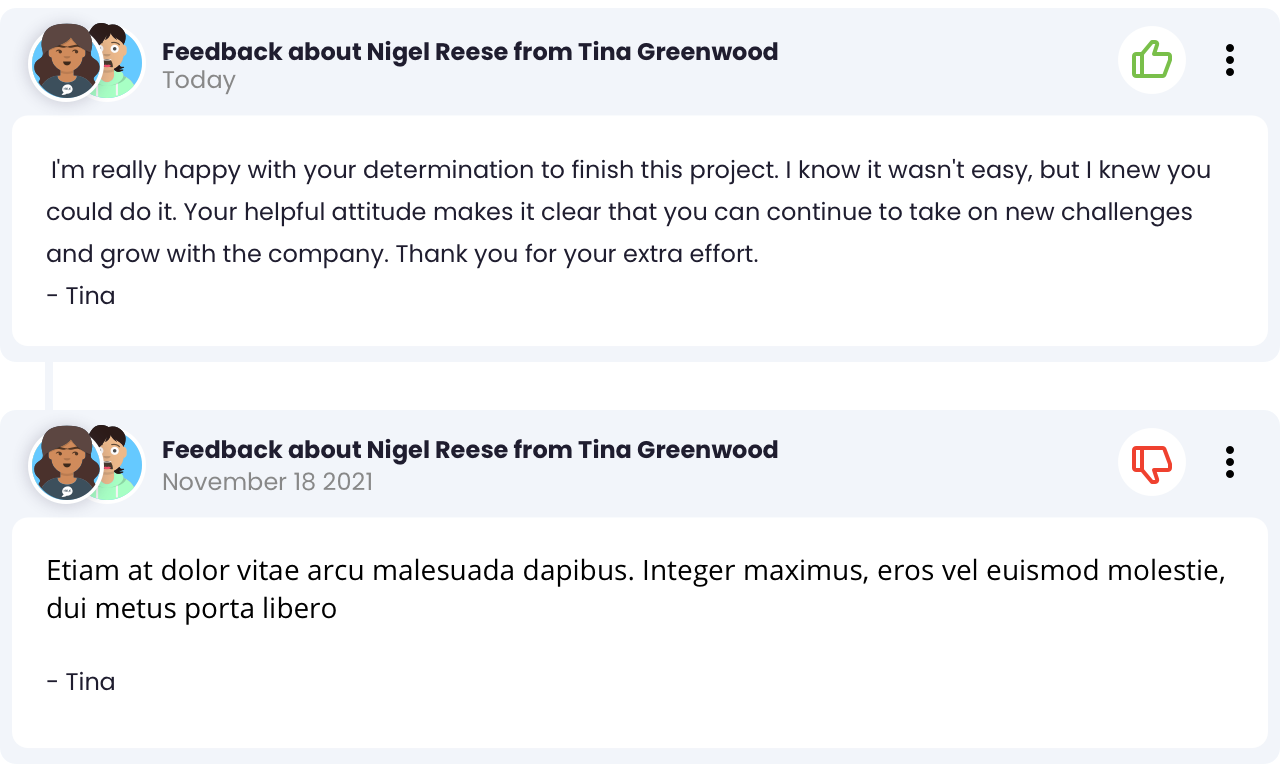
Task: Click the "- Tina" signature in today's message
Action: click(81, 296)
